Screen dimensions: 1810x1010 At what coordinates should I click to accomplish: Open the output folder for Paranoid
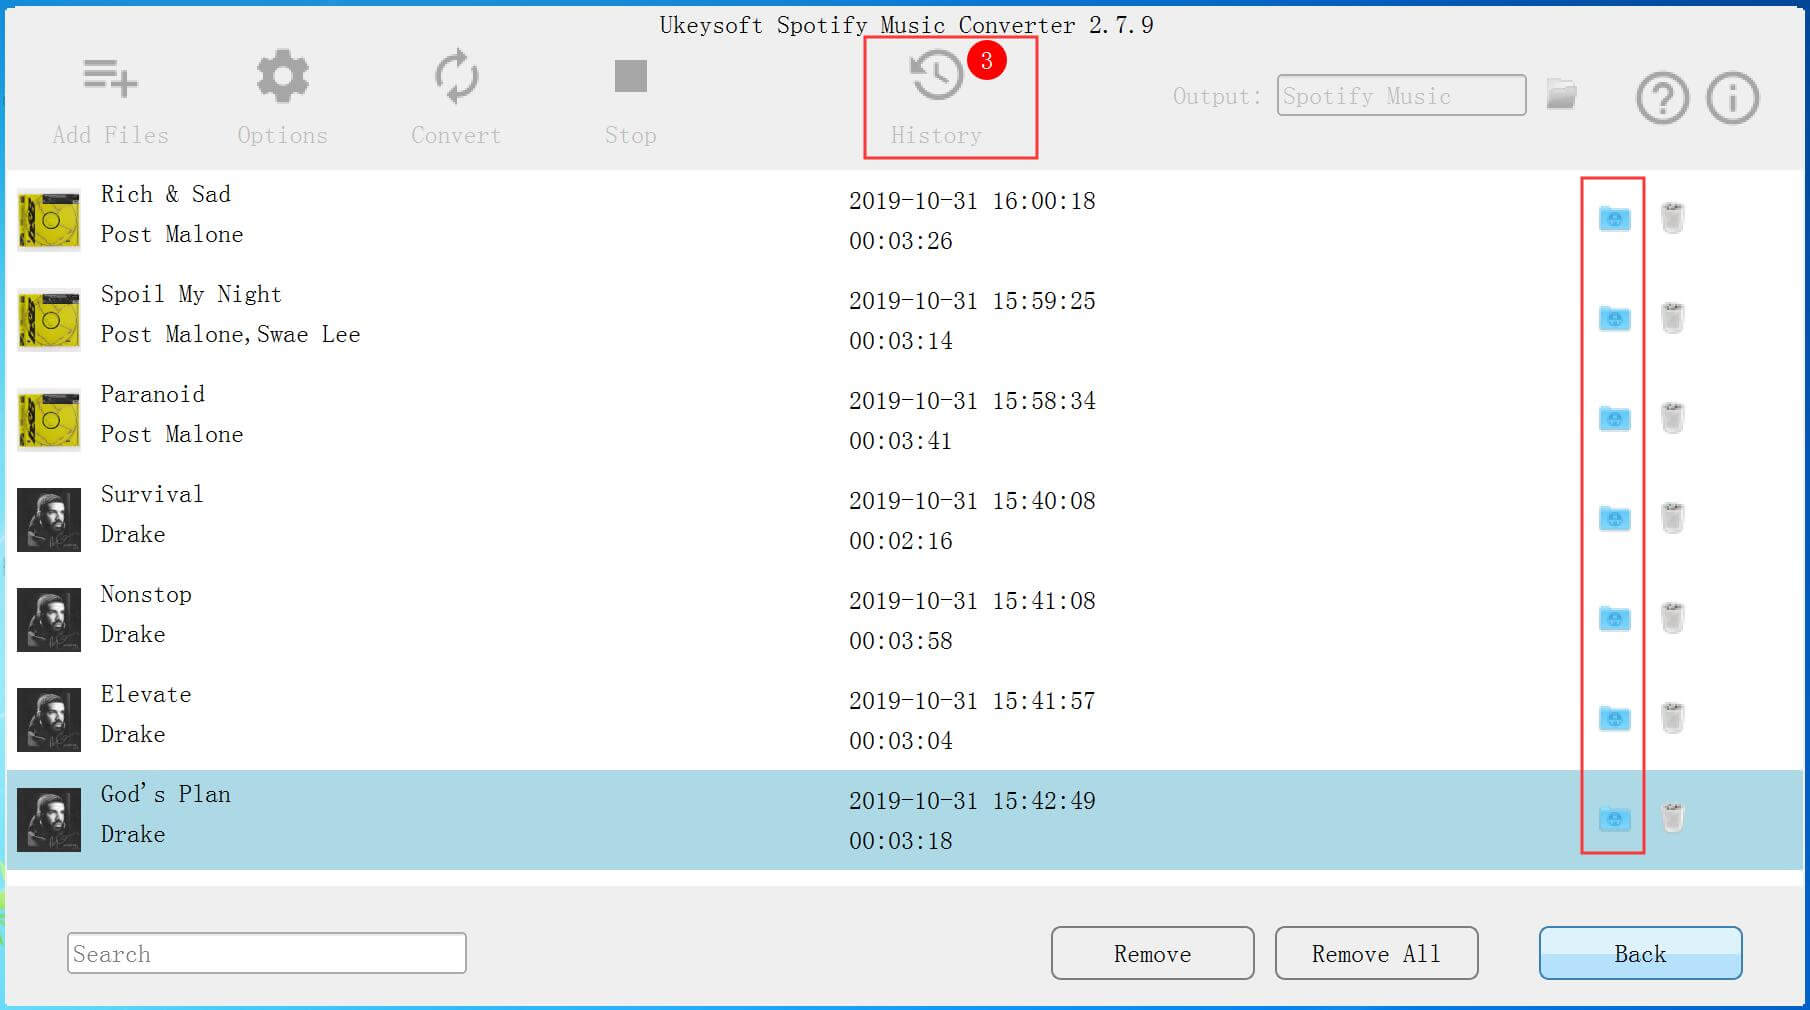[1614, 418]
